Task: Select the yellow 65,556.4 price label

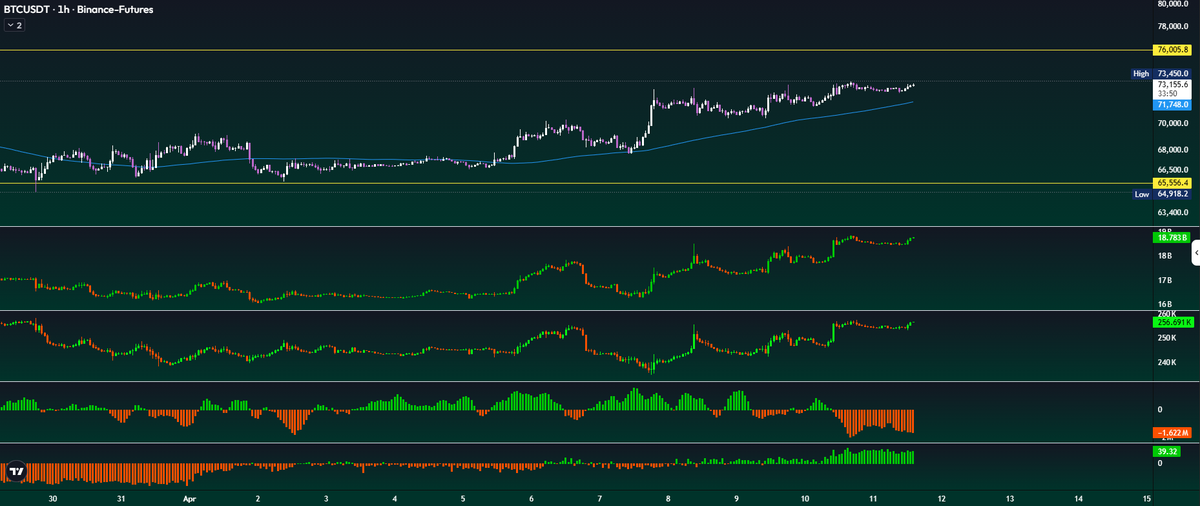Action: click(x=1172, y=183)
